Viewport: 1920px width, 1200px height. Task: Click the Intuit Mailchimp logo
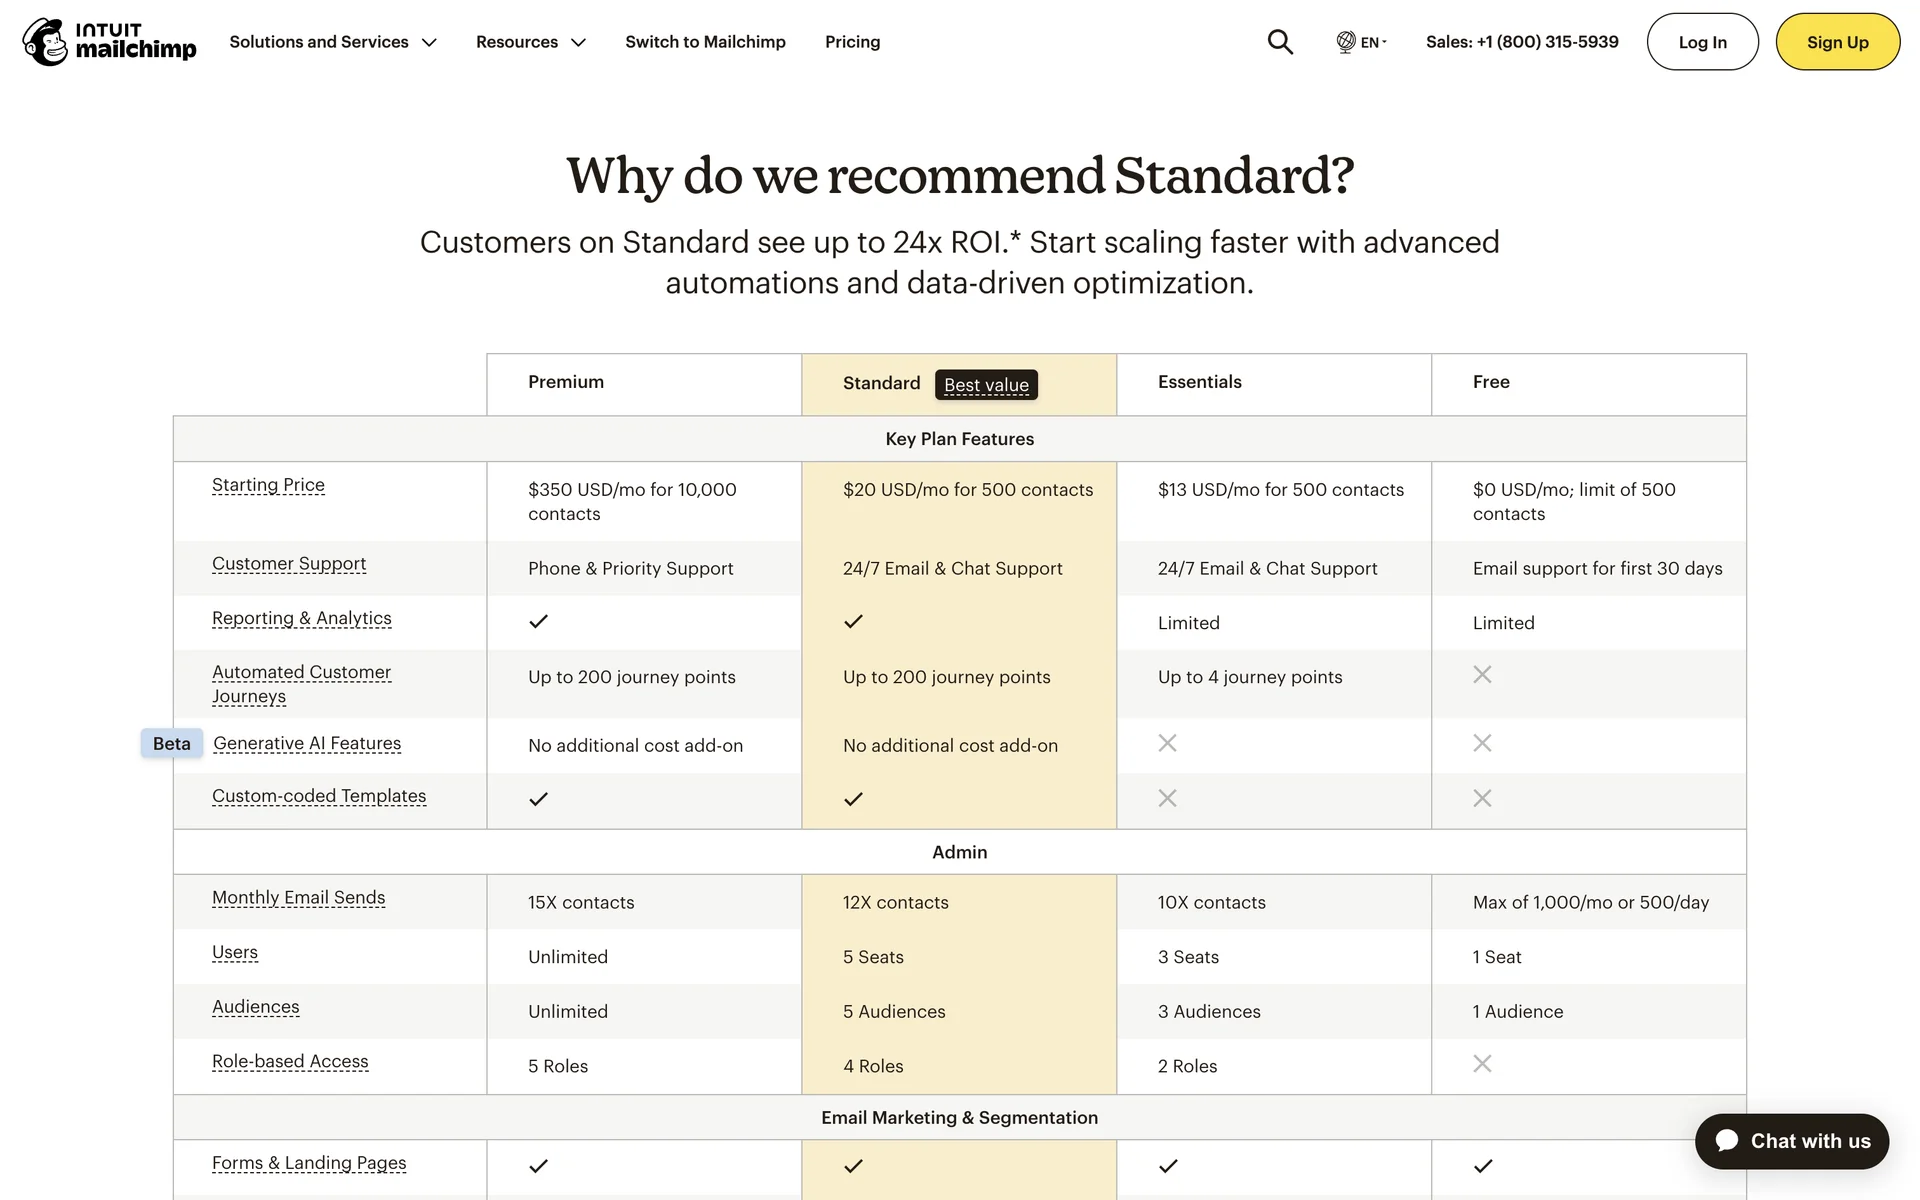[109, 42]
